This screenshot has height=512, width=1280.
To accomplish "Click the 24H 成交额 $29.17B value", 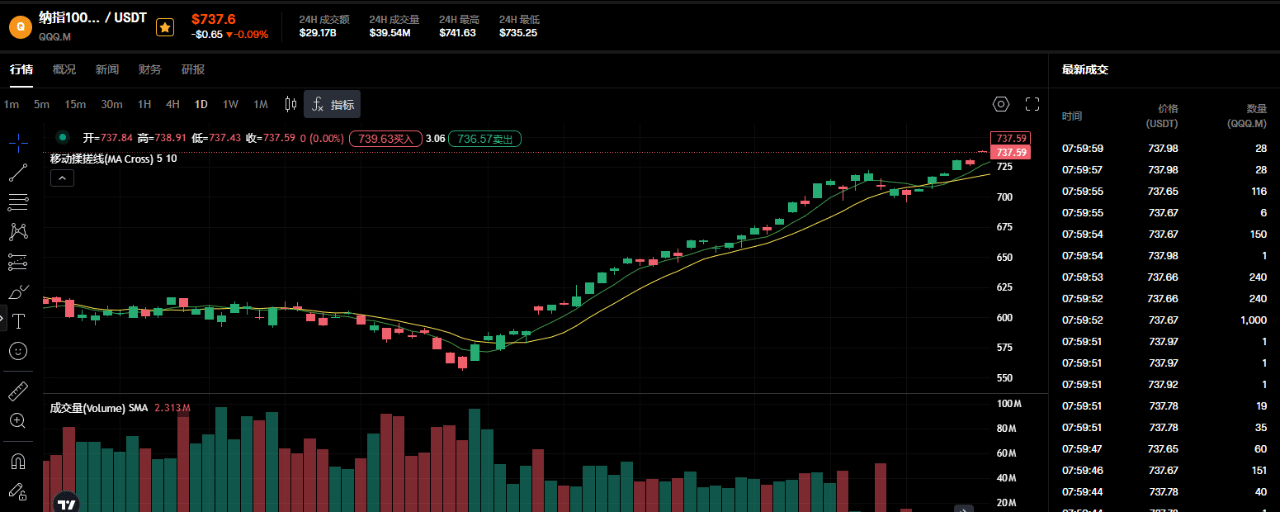I will pos(318,33).
